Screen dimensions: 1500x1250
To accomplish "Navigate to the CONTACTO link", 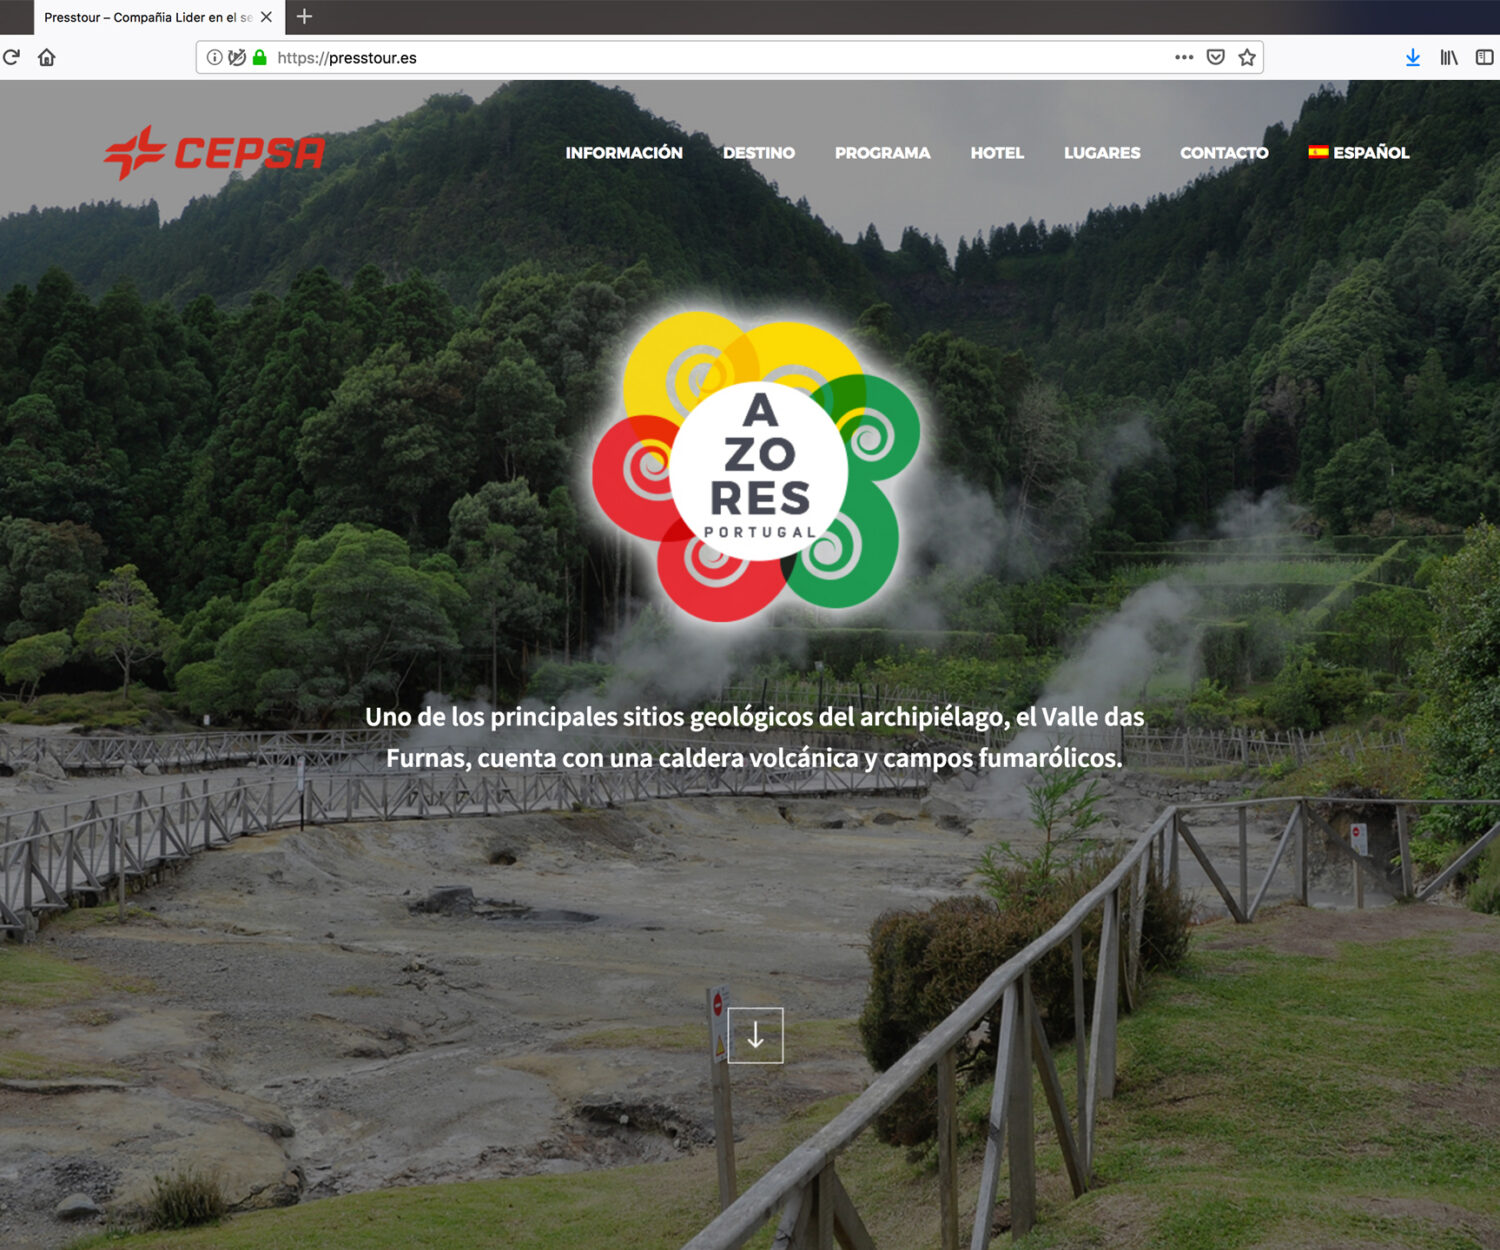I will [x=1224, y=153].
